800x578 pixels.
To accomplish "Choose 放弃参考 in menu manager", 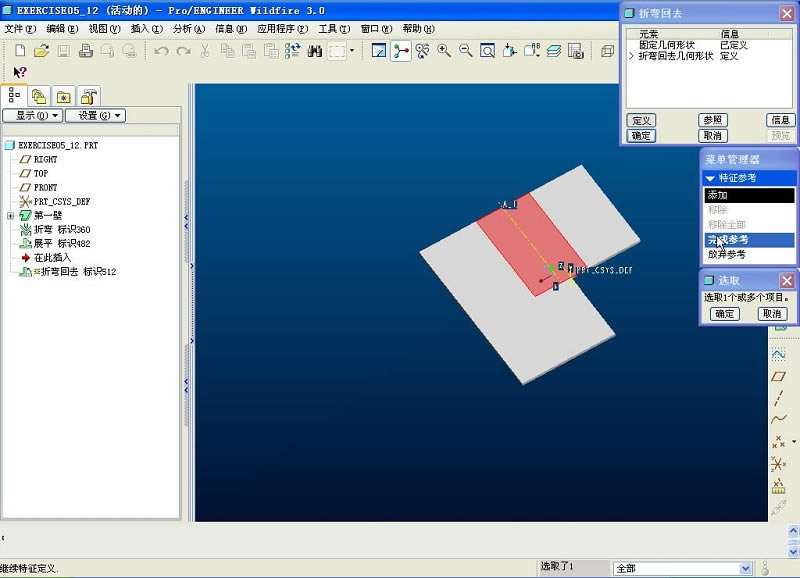I will (x=727, y=255).
